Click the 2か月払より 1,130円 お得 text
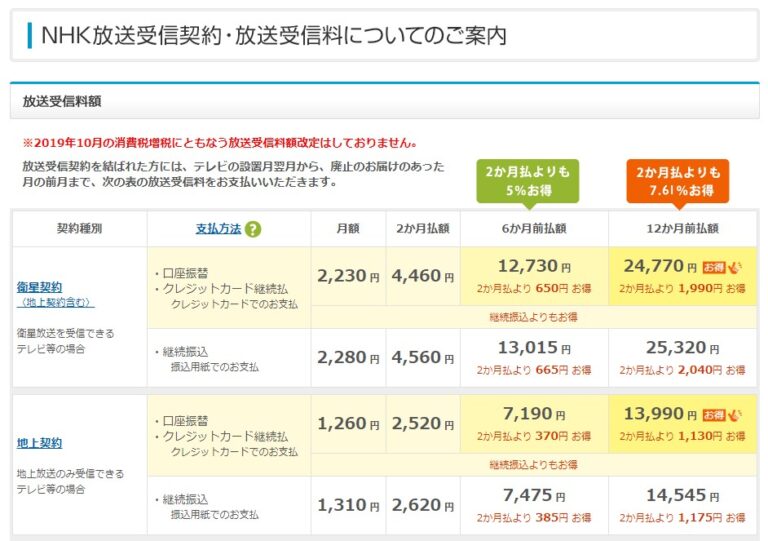The height and width of the screenshot is (541, 768). 682,436
